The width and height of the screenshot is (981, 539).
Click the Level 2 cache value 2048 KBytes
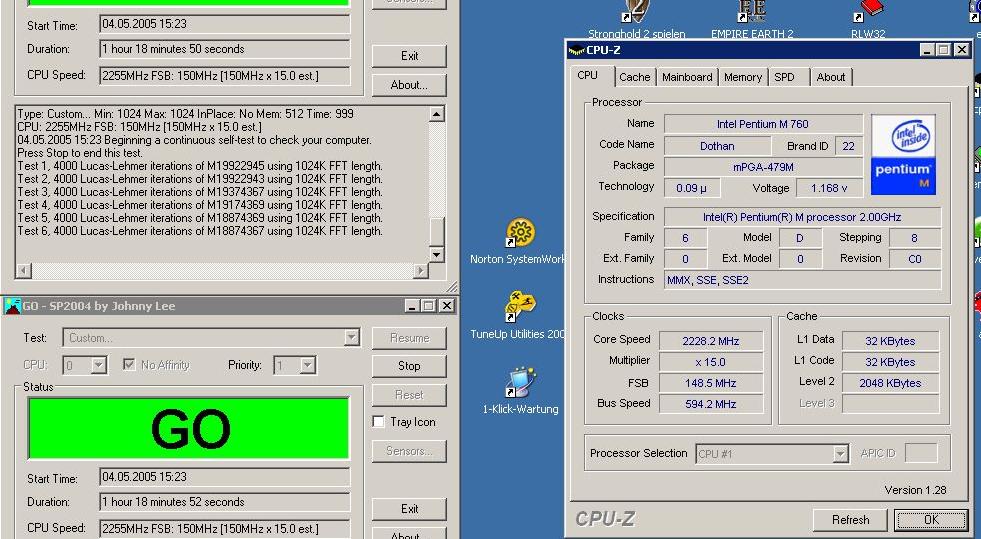[x=890, y=383]
